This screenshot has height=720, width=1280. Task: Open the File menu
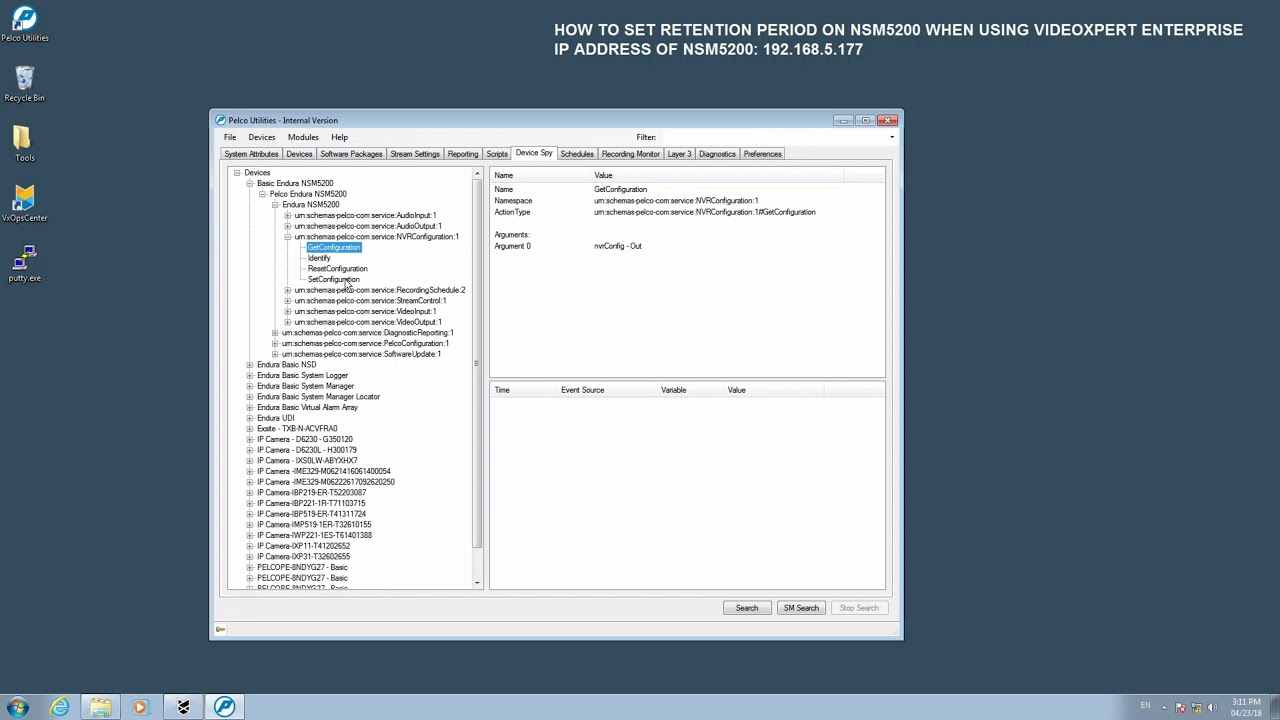[230, 137]
